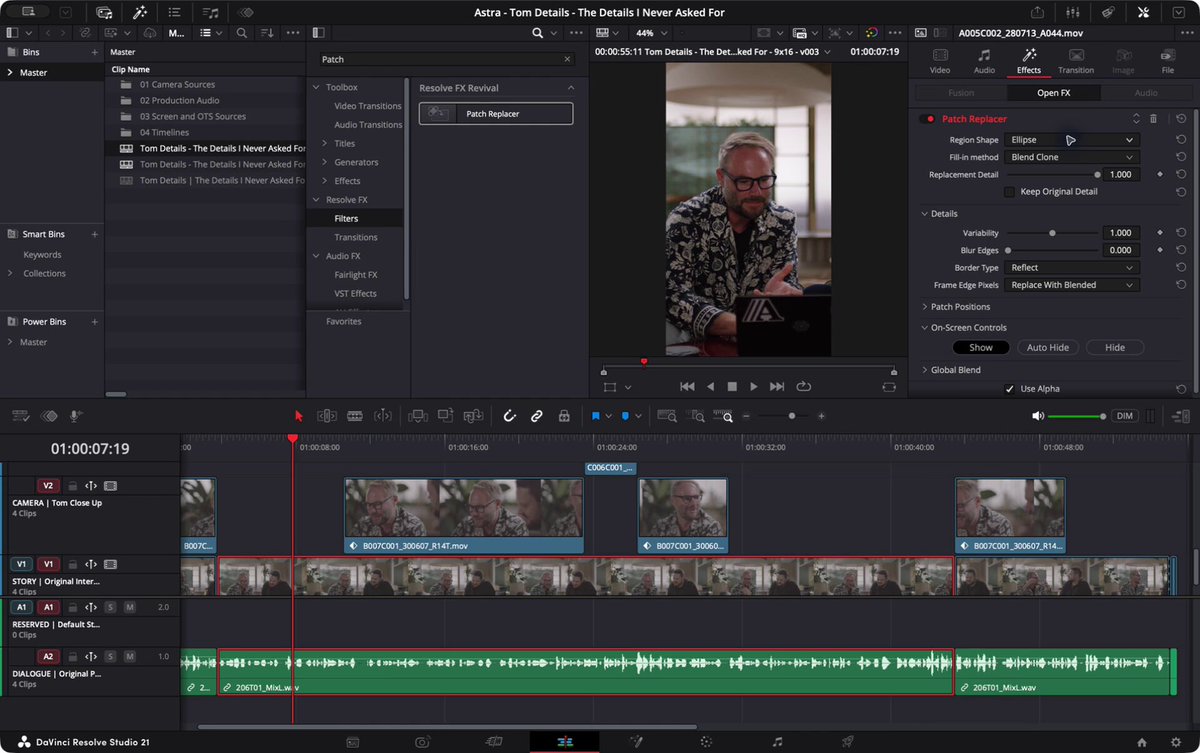Solo the A1 RESERVED audio track
This screenshot has height=753, width=1200.
(110, 607)
